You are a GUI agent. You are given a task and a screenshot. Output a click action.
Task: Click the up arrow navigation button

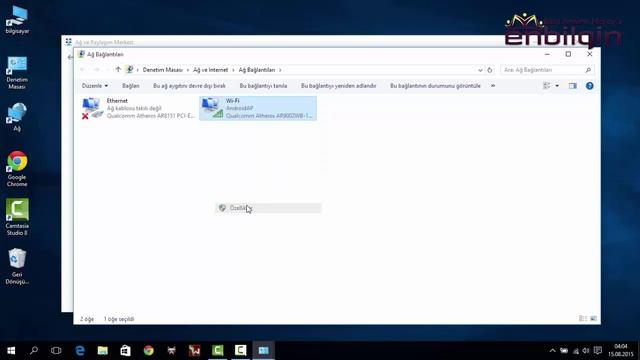tap(118, 70)
